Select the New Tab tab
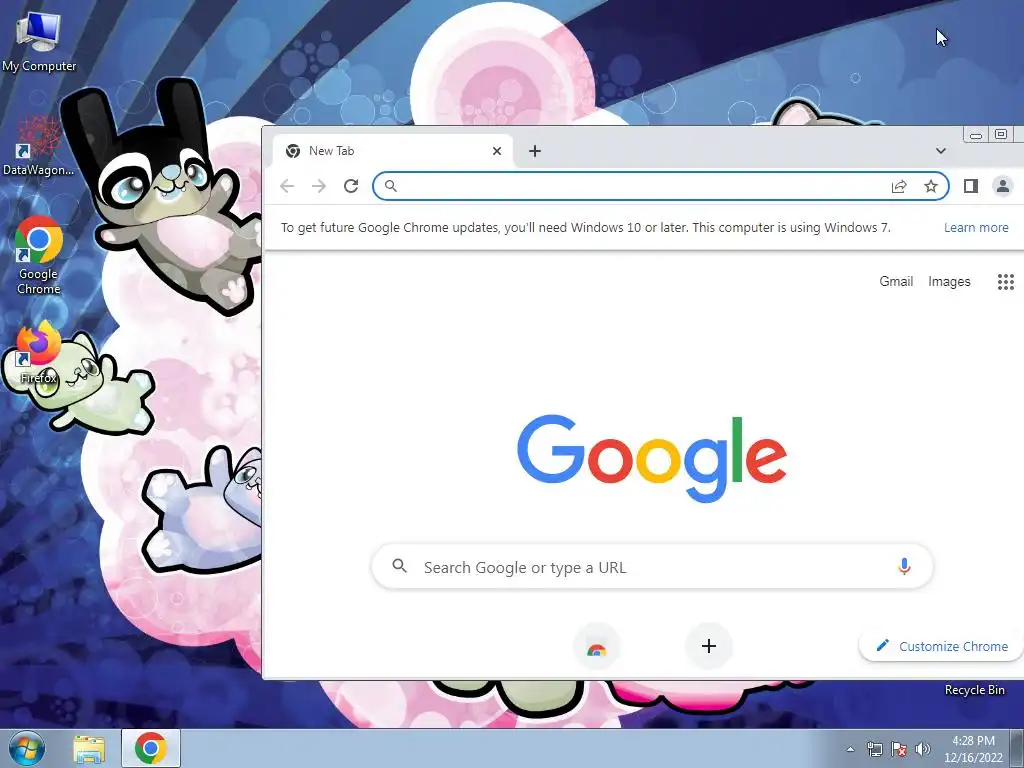This screenshot has height=768, width=1024. pyautogui.click(x=392, y=151)
